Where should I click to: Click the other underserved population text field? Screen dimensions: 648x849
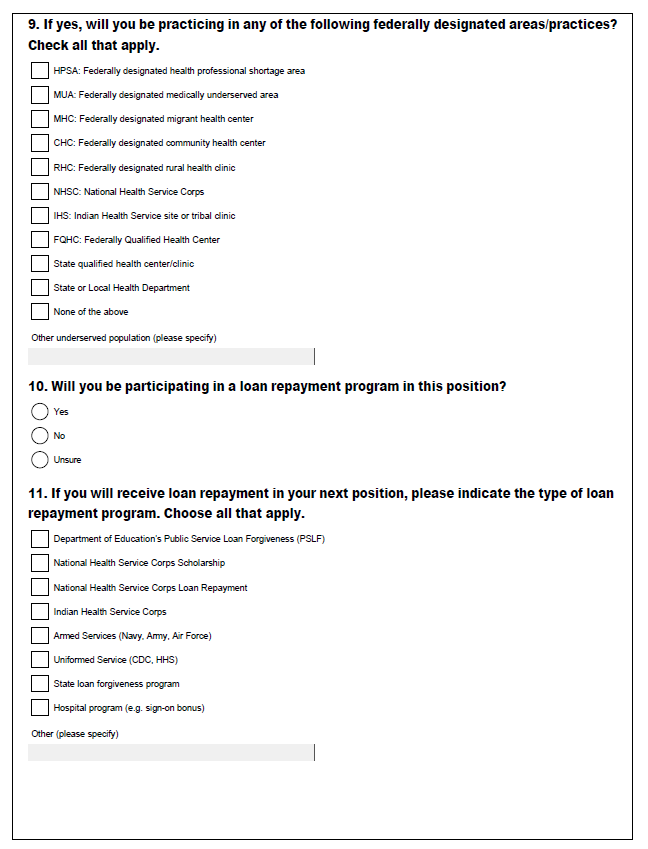(x=171, y=357)
